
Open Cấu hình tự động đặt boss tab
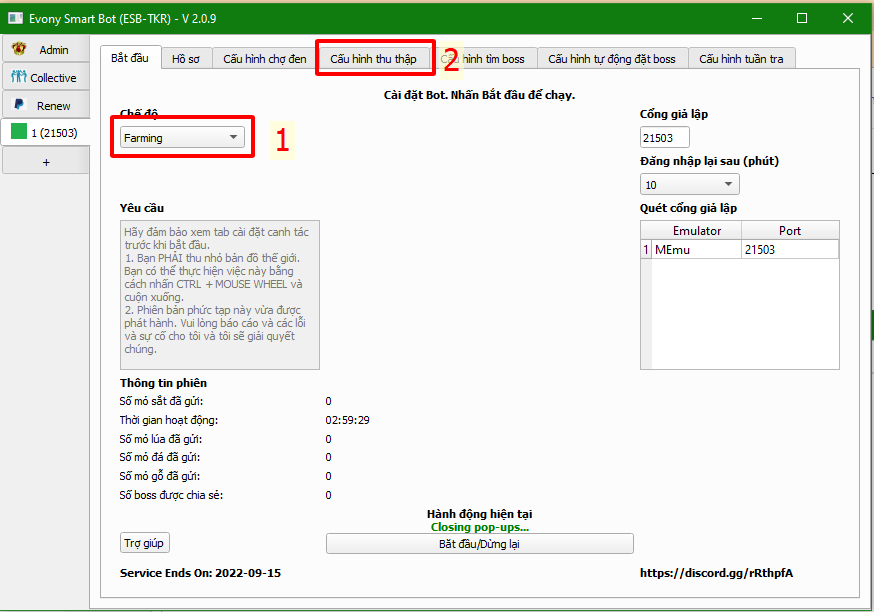[x=611, y=59]
